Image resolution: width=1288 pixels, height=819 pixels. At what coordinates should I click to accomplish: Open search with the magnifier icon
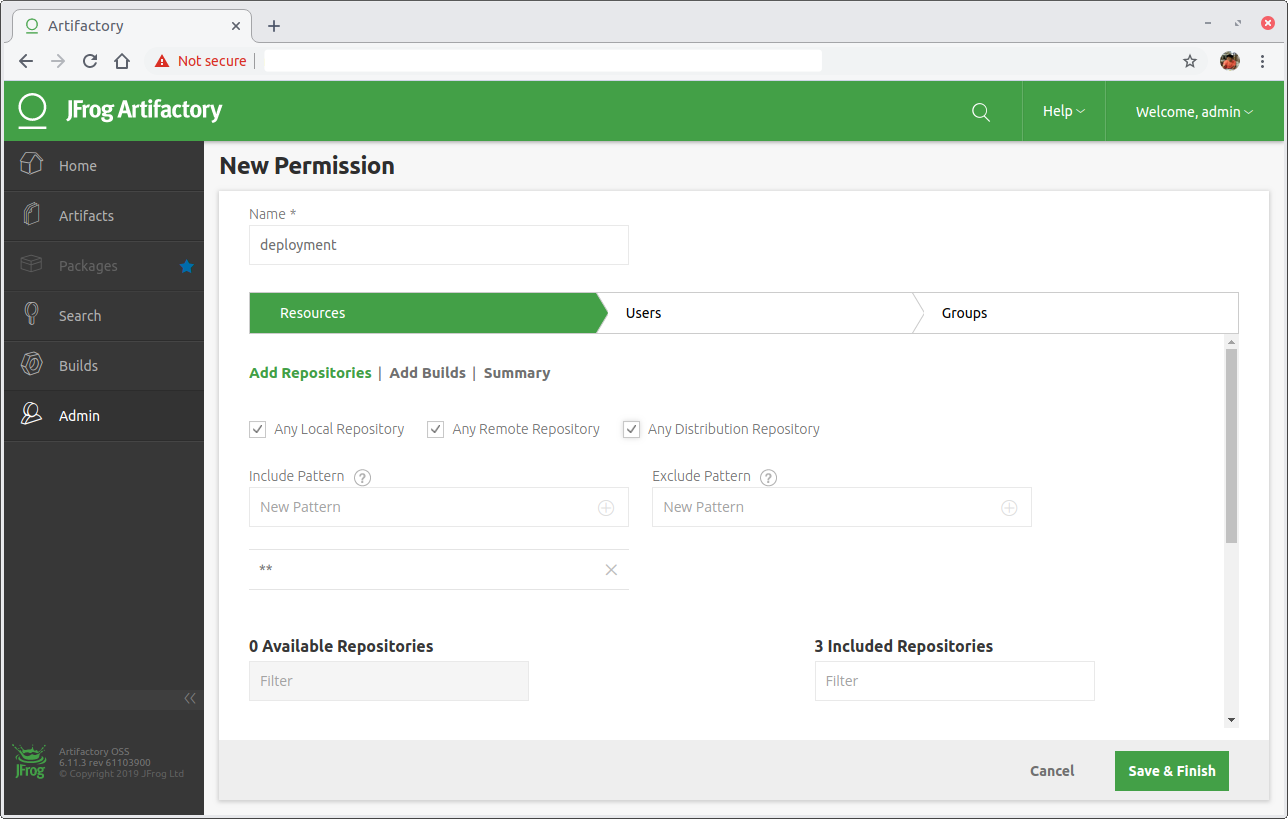pos(981,112)
